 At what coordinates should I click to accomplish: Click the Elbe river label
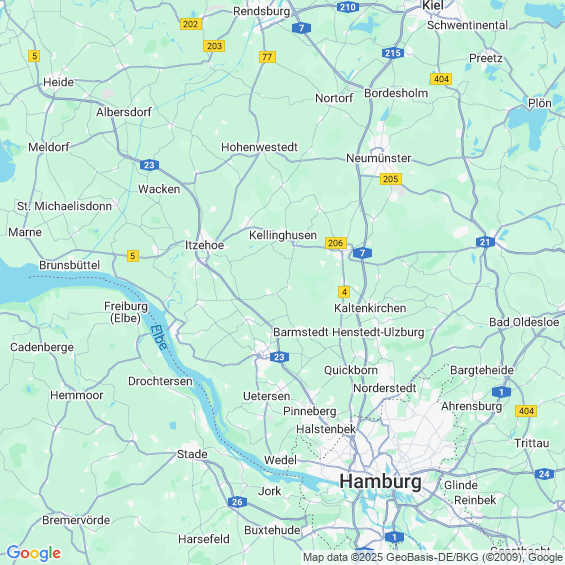(x=159, y=338)
